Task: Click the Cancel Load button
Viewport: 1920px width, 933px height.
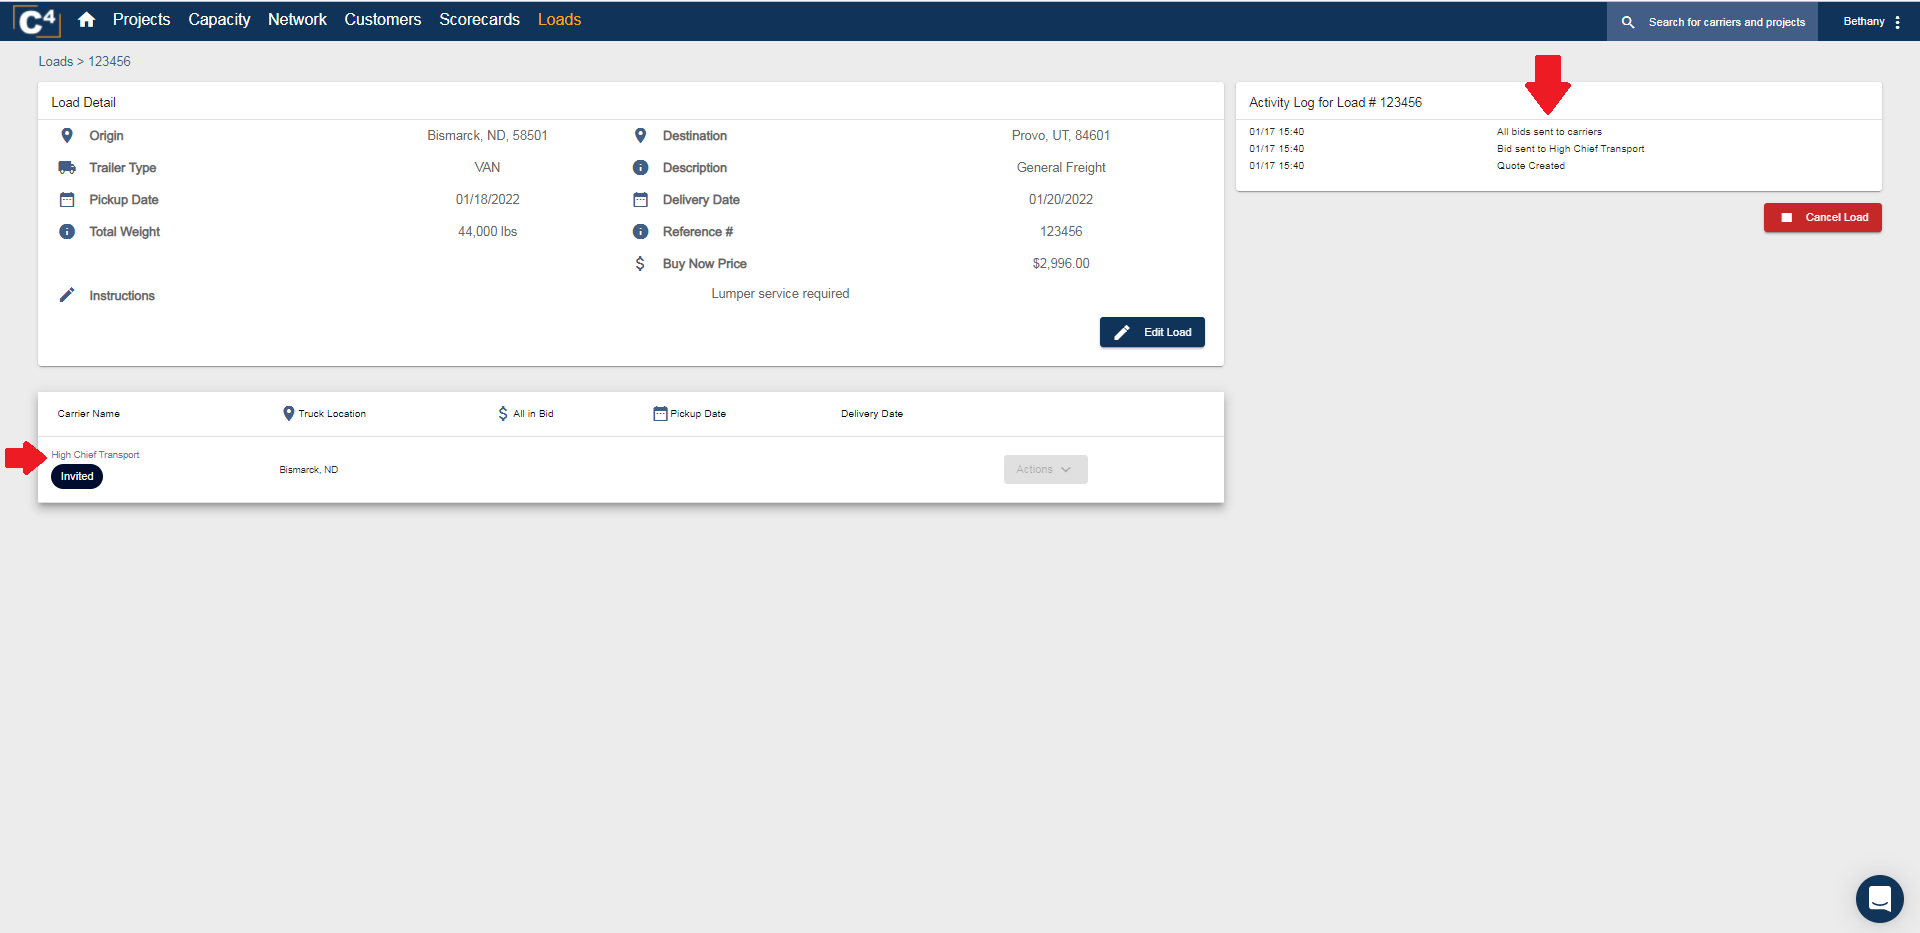Action: [x=1822, y=217]
